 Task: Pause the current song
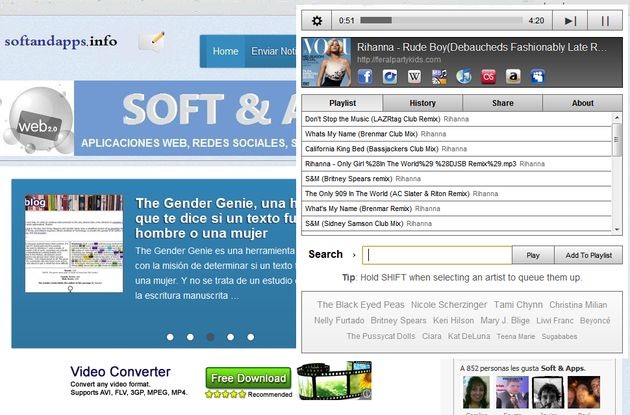pos(605,20)
